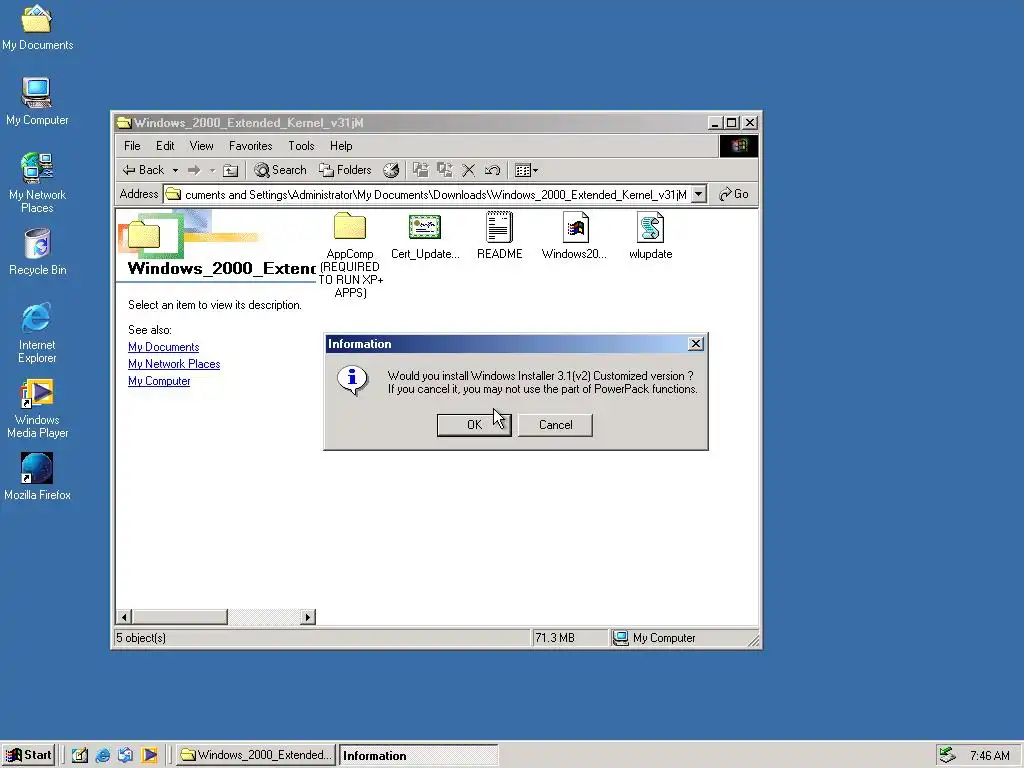Click the horizontal scrollbar thumb

180,616
